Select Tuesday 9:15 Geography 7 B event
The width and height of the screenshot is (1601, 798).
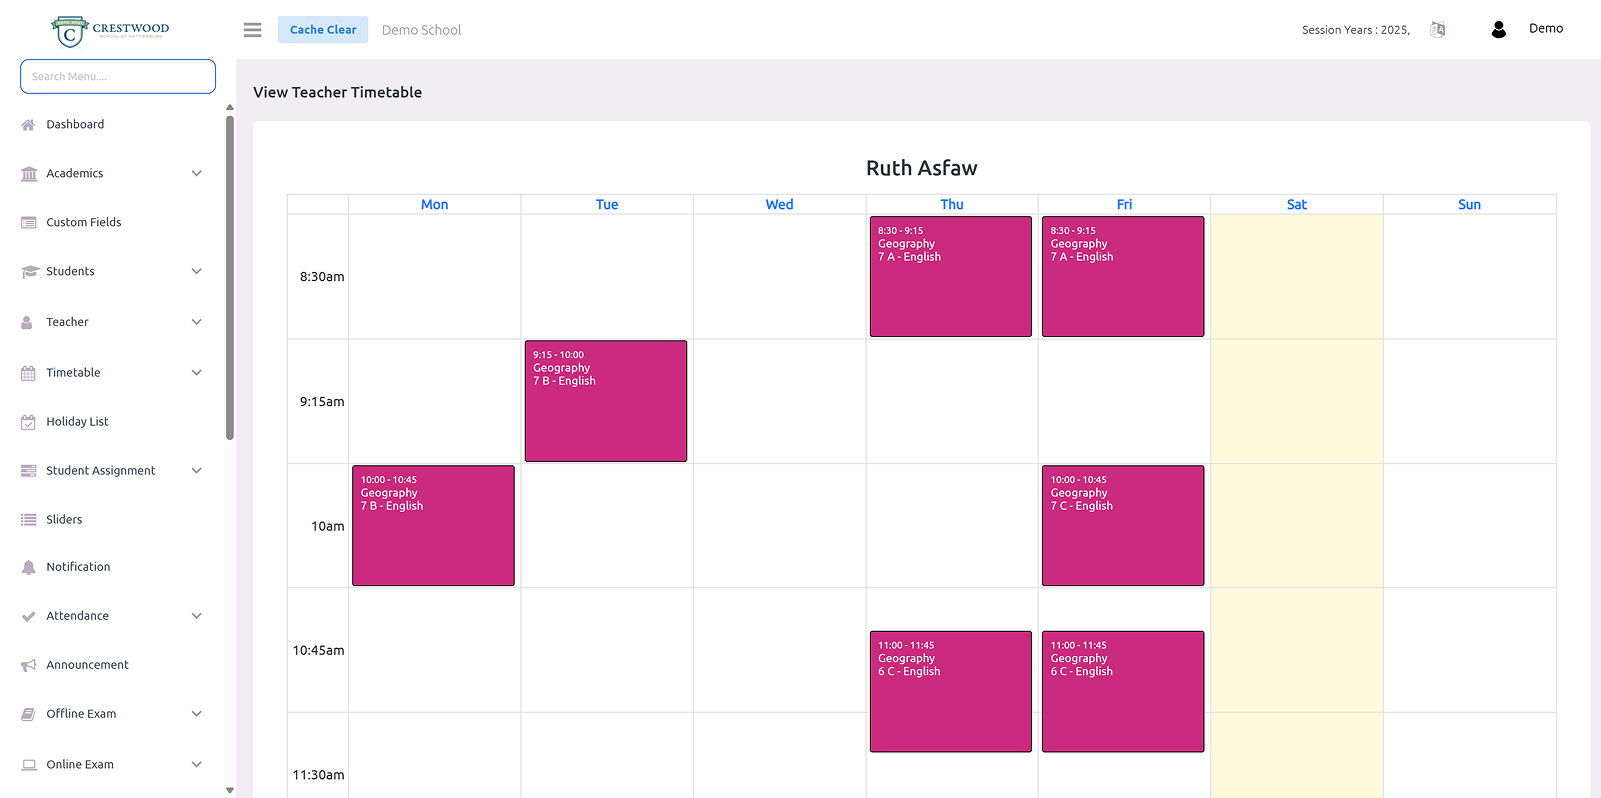(x=606, y=401)
